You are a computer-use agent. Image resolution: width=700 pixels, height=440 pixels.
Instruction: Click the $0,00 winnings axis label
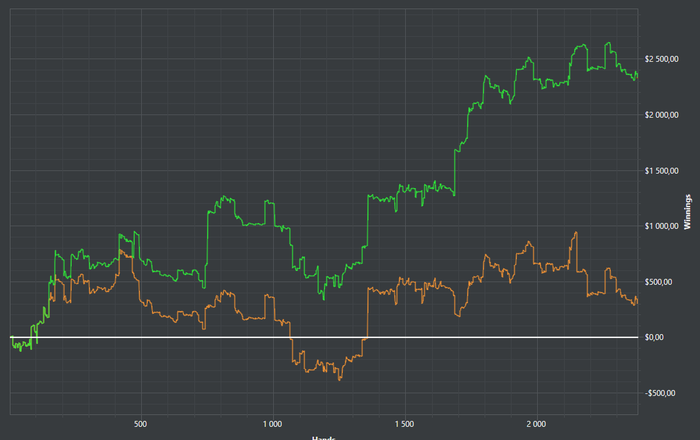click(654, 337)
